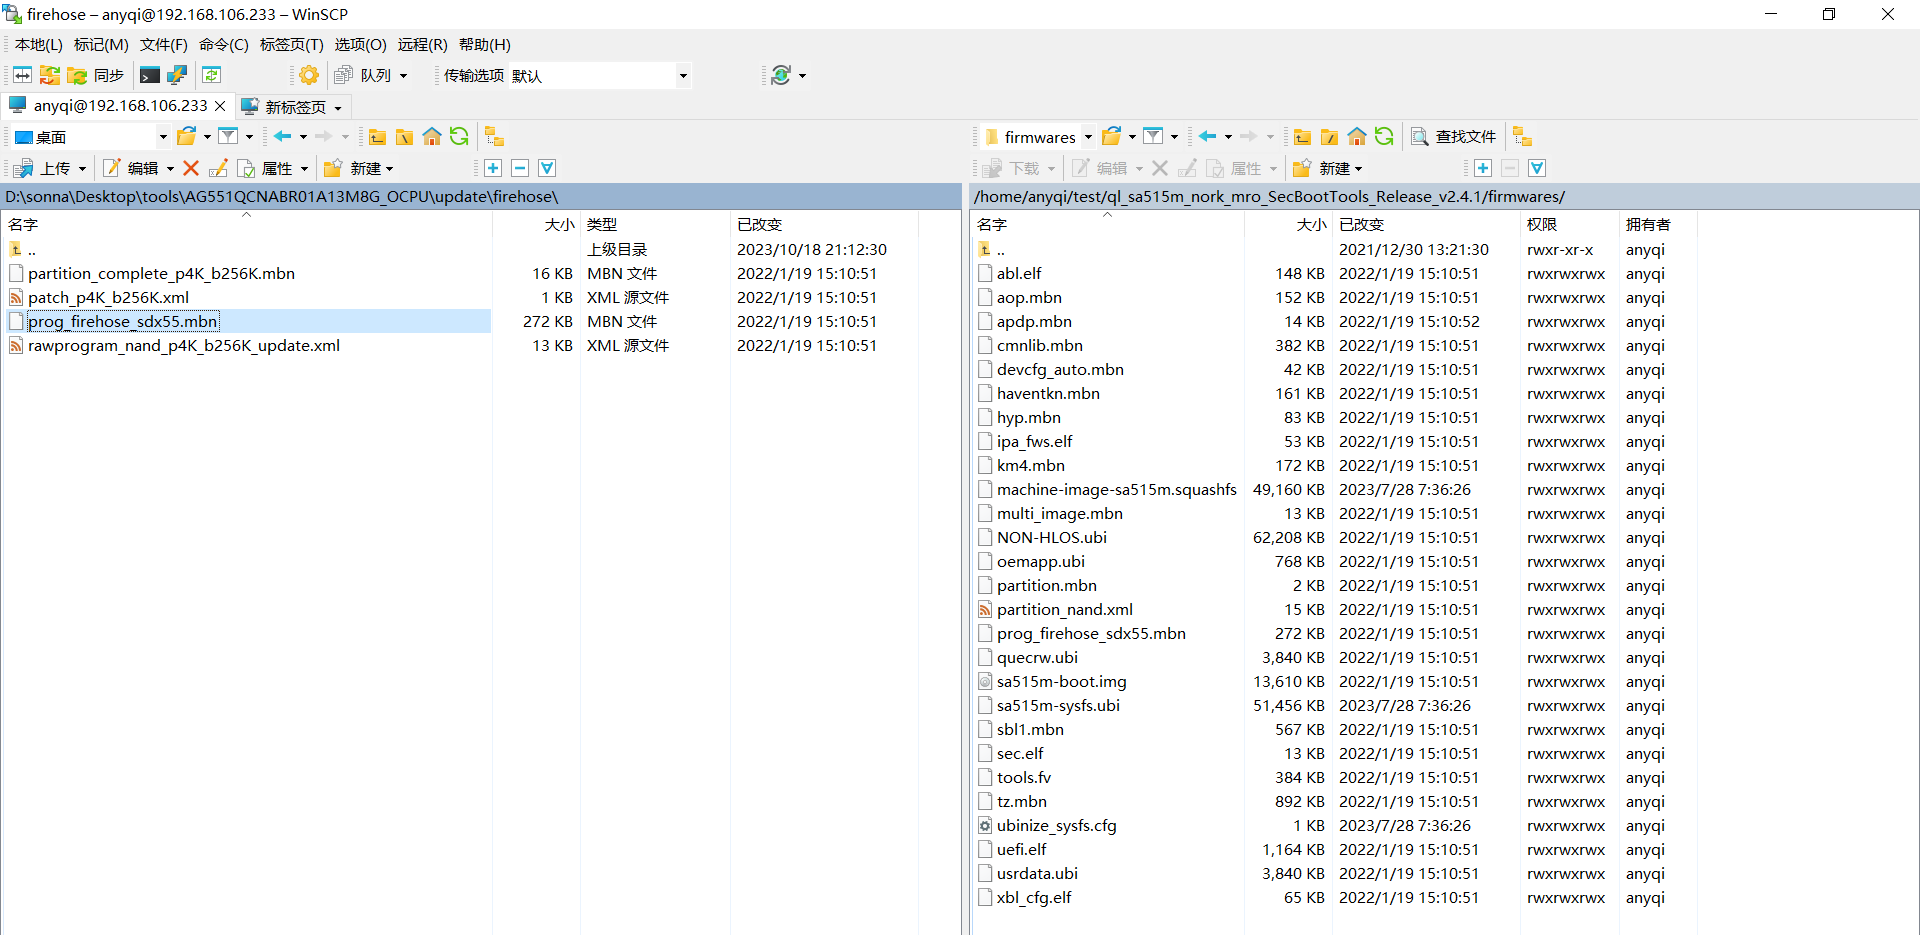Click local panel back arrow
This screenshot has height=935, width=1920.
pyautogui.click(x=283, y=137)
